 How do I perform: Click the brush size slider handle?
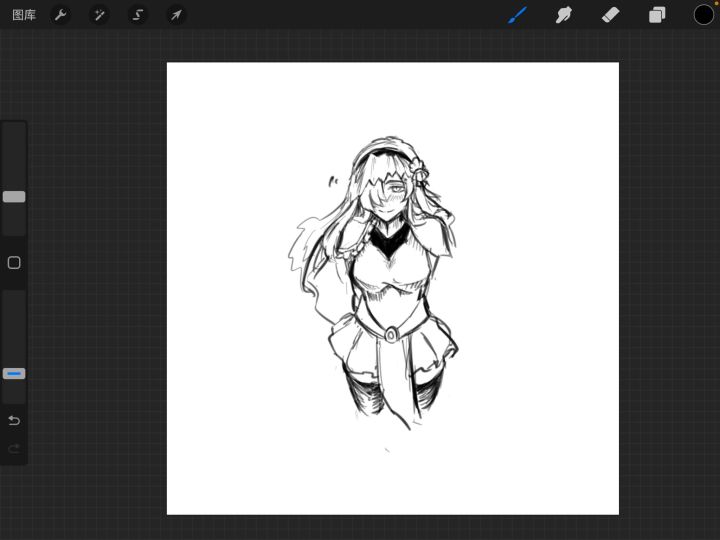[x=14, y=197]
